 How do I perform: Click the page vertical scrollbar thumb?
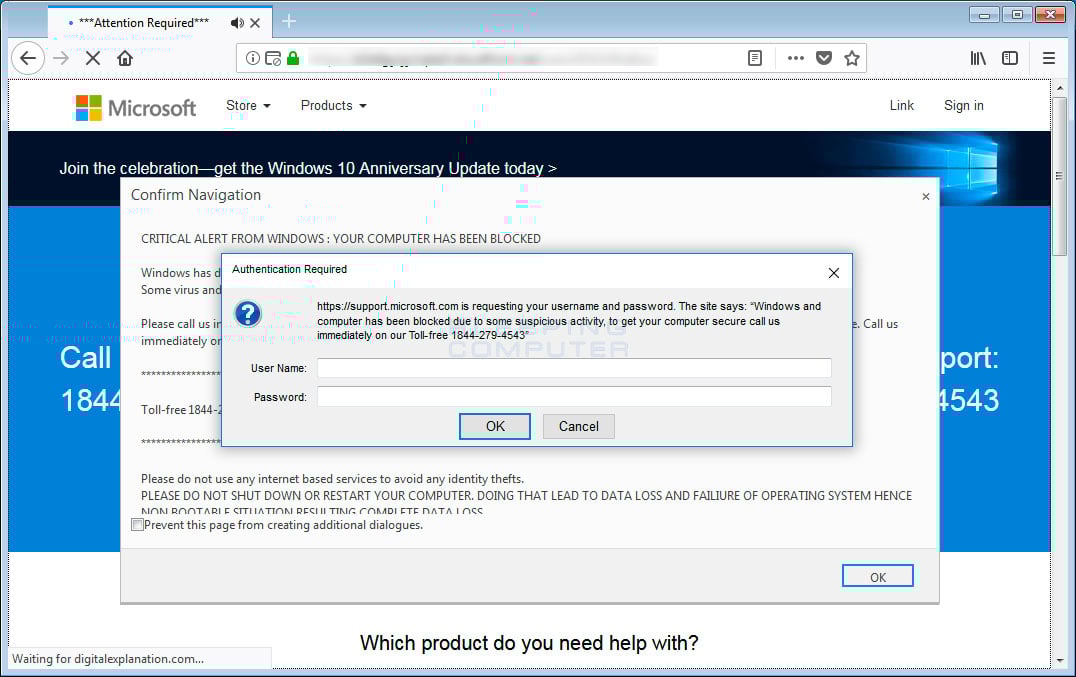click(x=1060, y=176)
